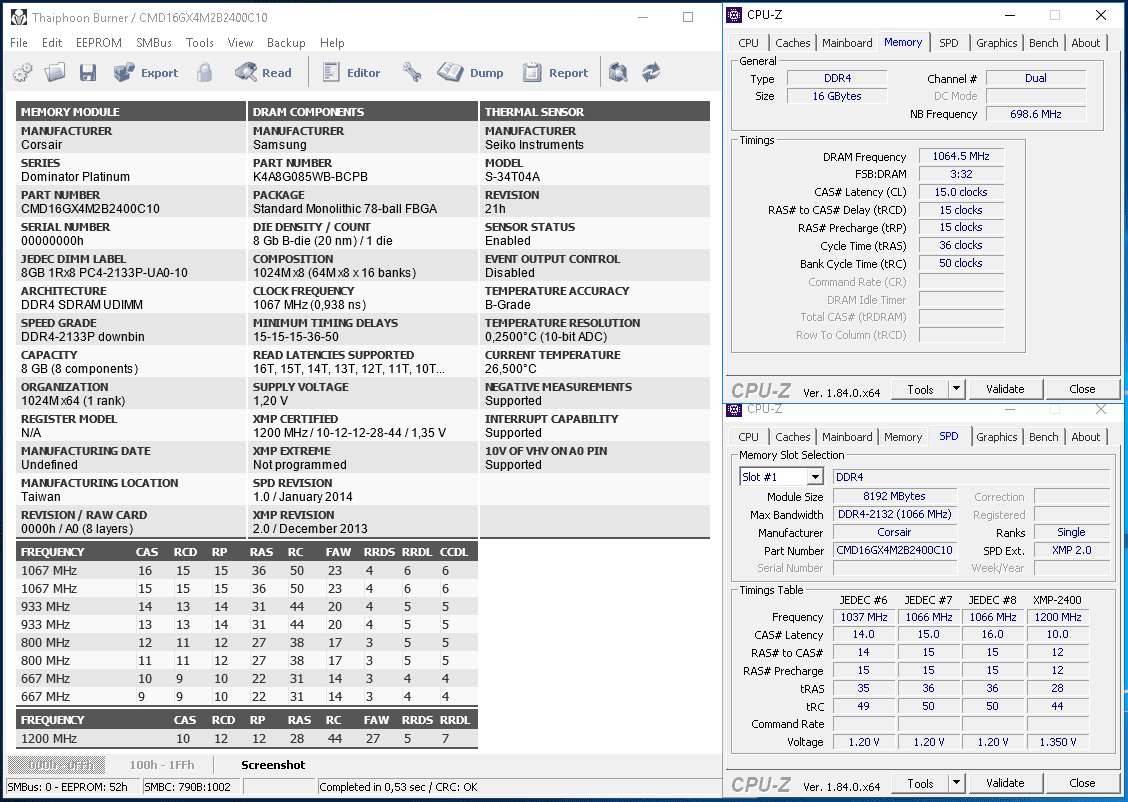Open the Slot #1 memory slot dropdown
This screenshot has height=802, width=1128.
781,477
